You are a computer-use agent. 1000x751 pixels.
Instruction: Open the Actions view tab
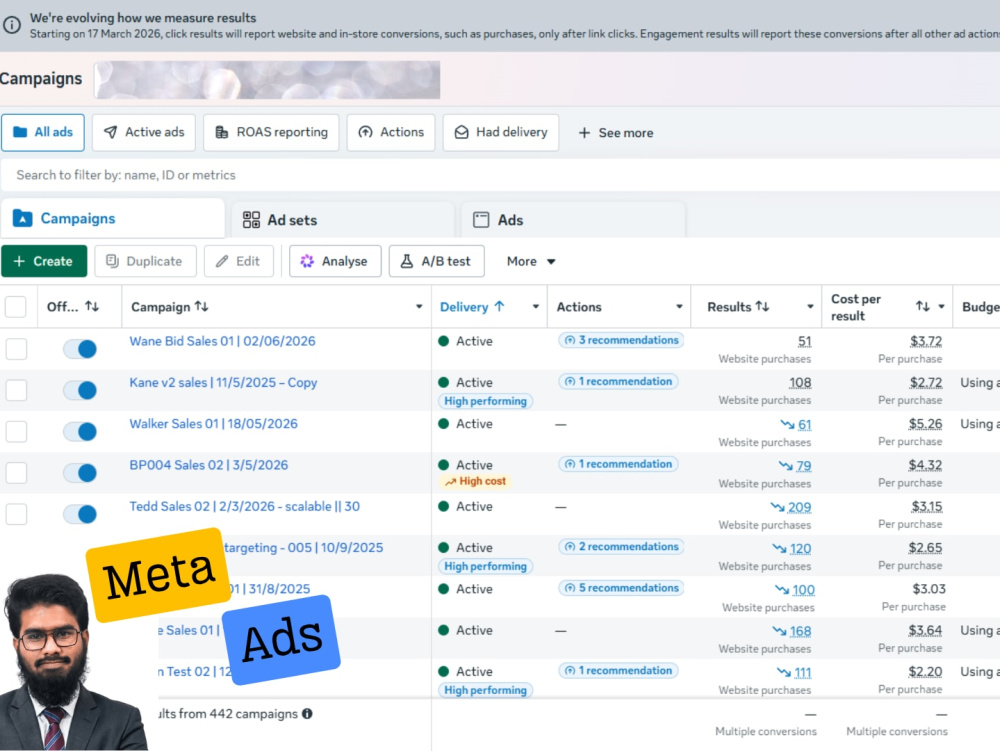391,133
